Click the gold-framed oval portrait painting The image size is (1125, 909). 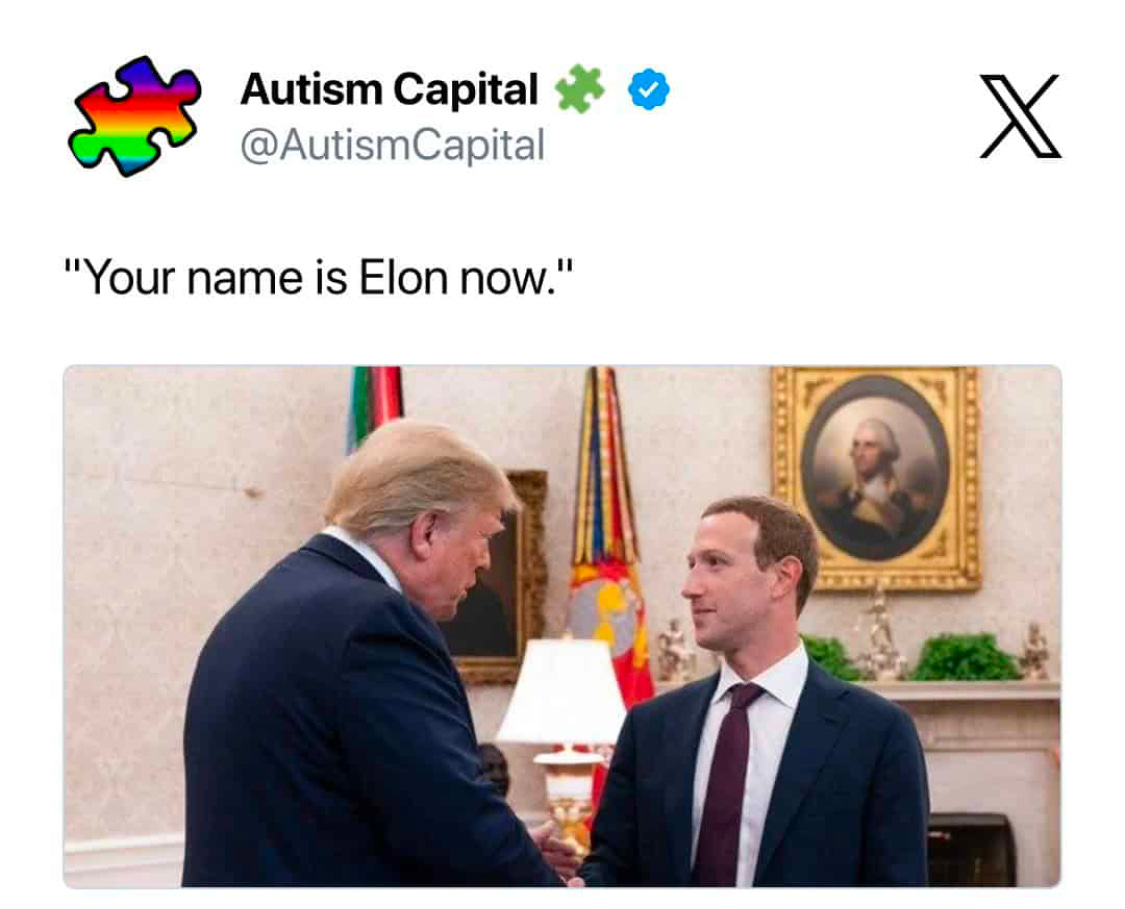pos(875,479)
